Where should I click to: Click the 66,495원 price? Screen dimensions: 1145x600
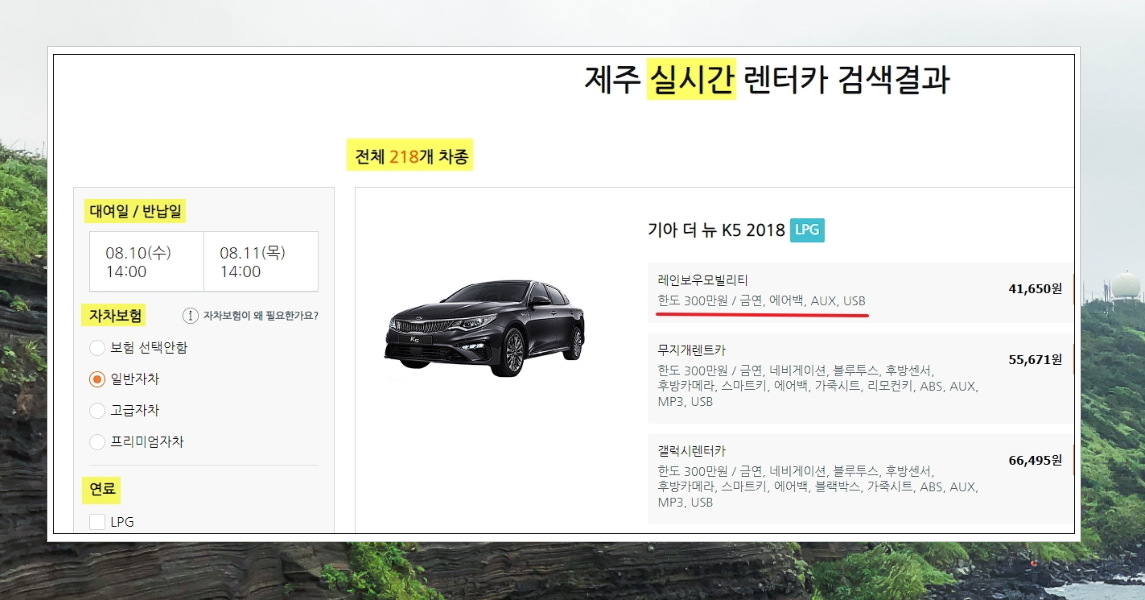tap(1035, 461)
